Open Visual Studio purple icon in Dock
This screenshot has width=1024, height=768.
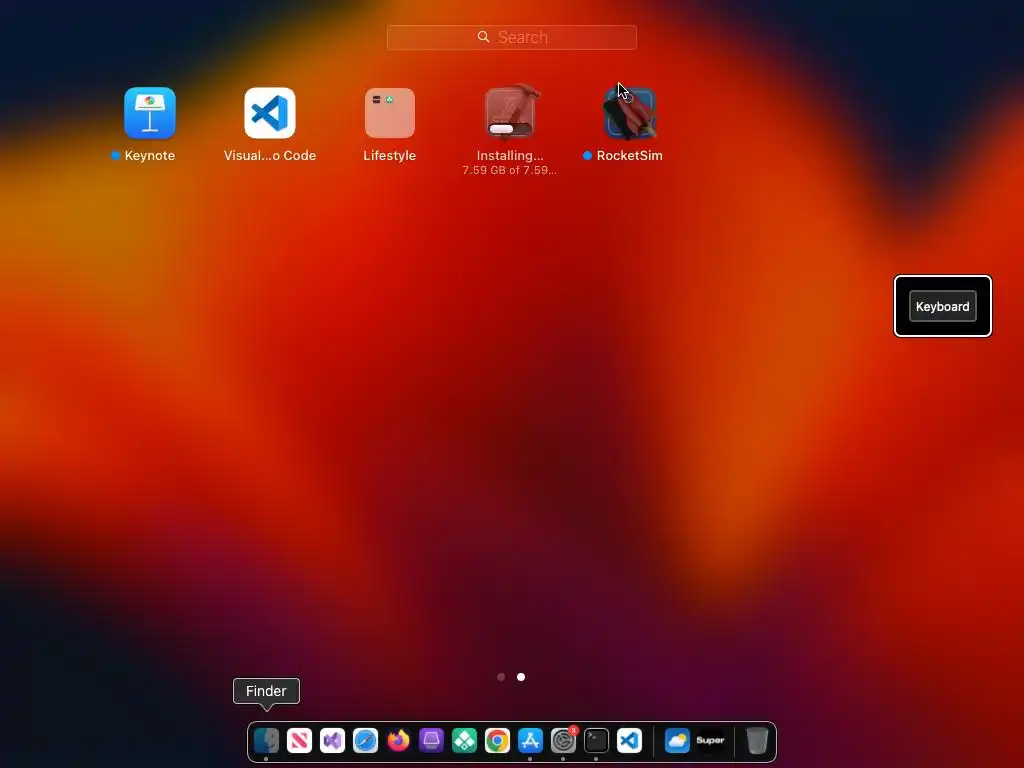(x=332, y=741)
